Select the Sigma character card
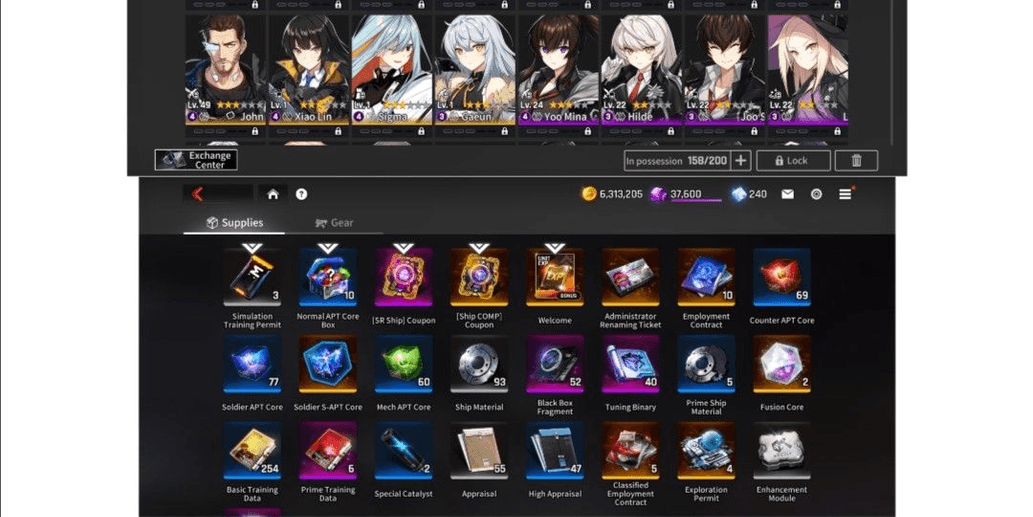The image size is (1033, 517). click(391, 69)
